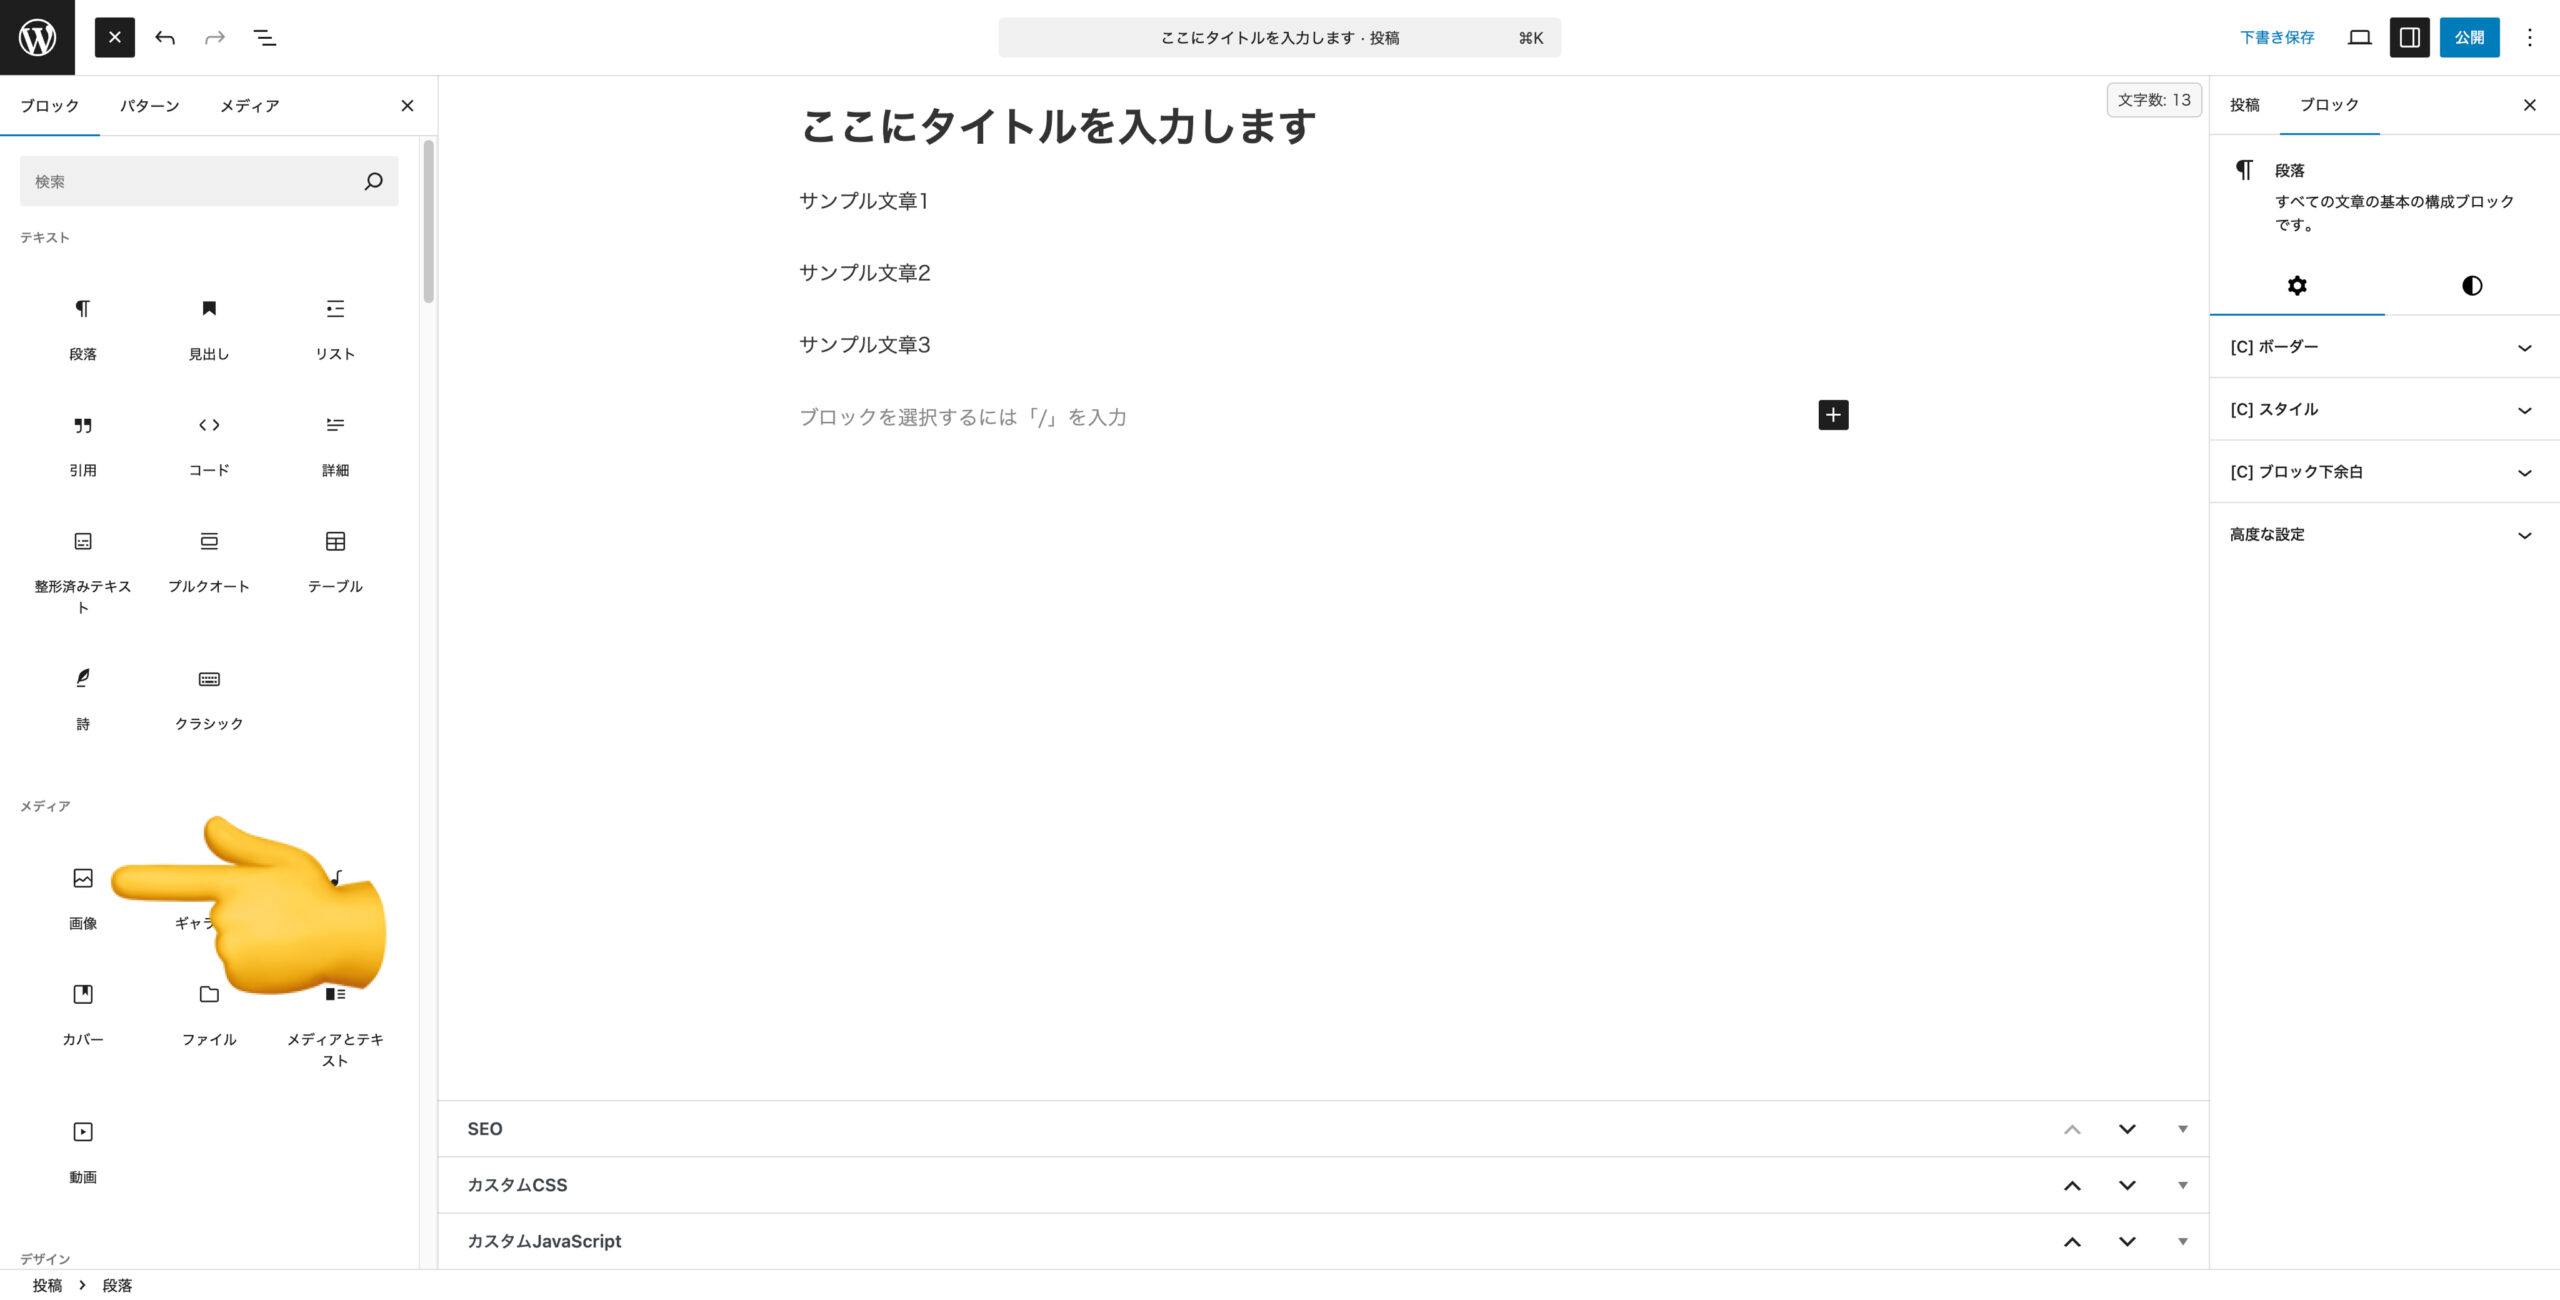Click the 公開 publish button
Viewport: 2560px width, 1300px height.
pos(2468,38)
